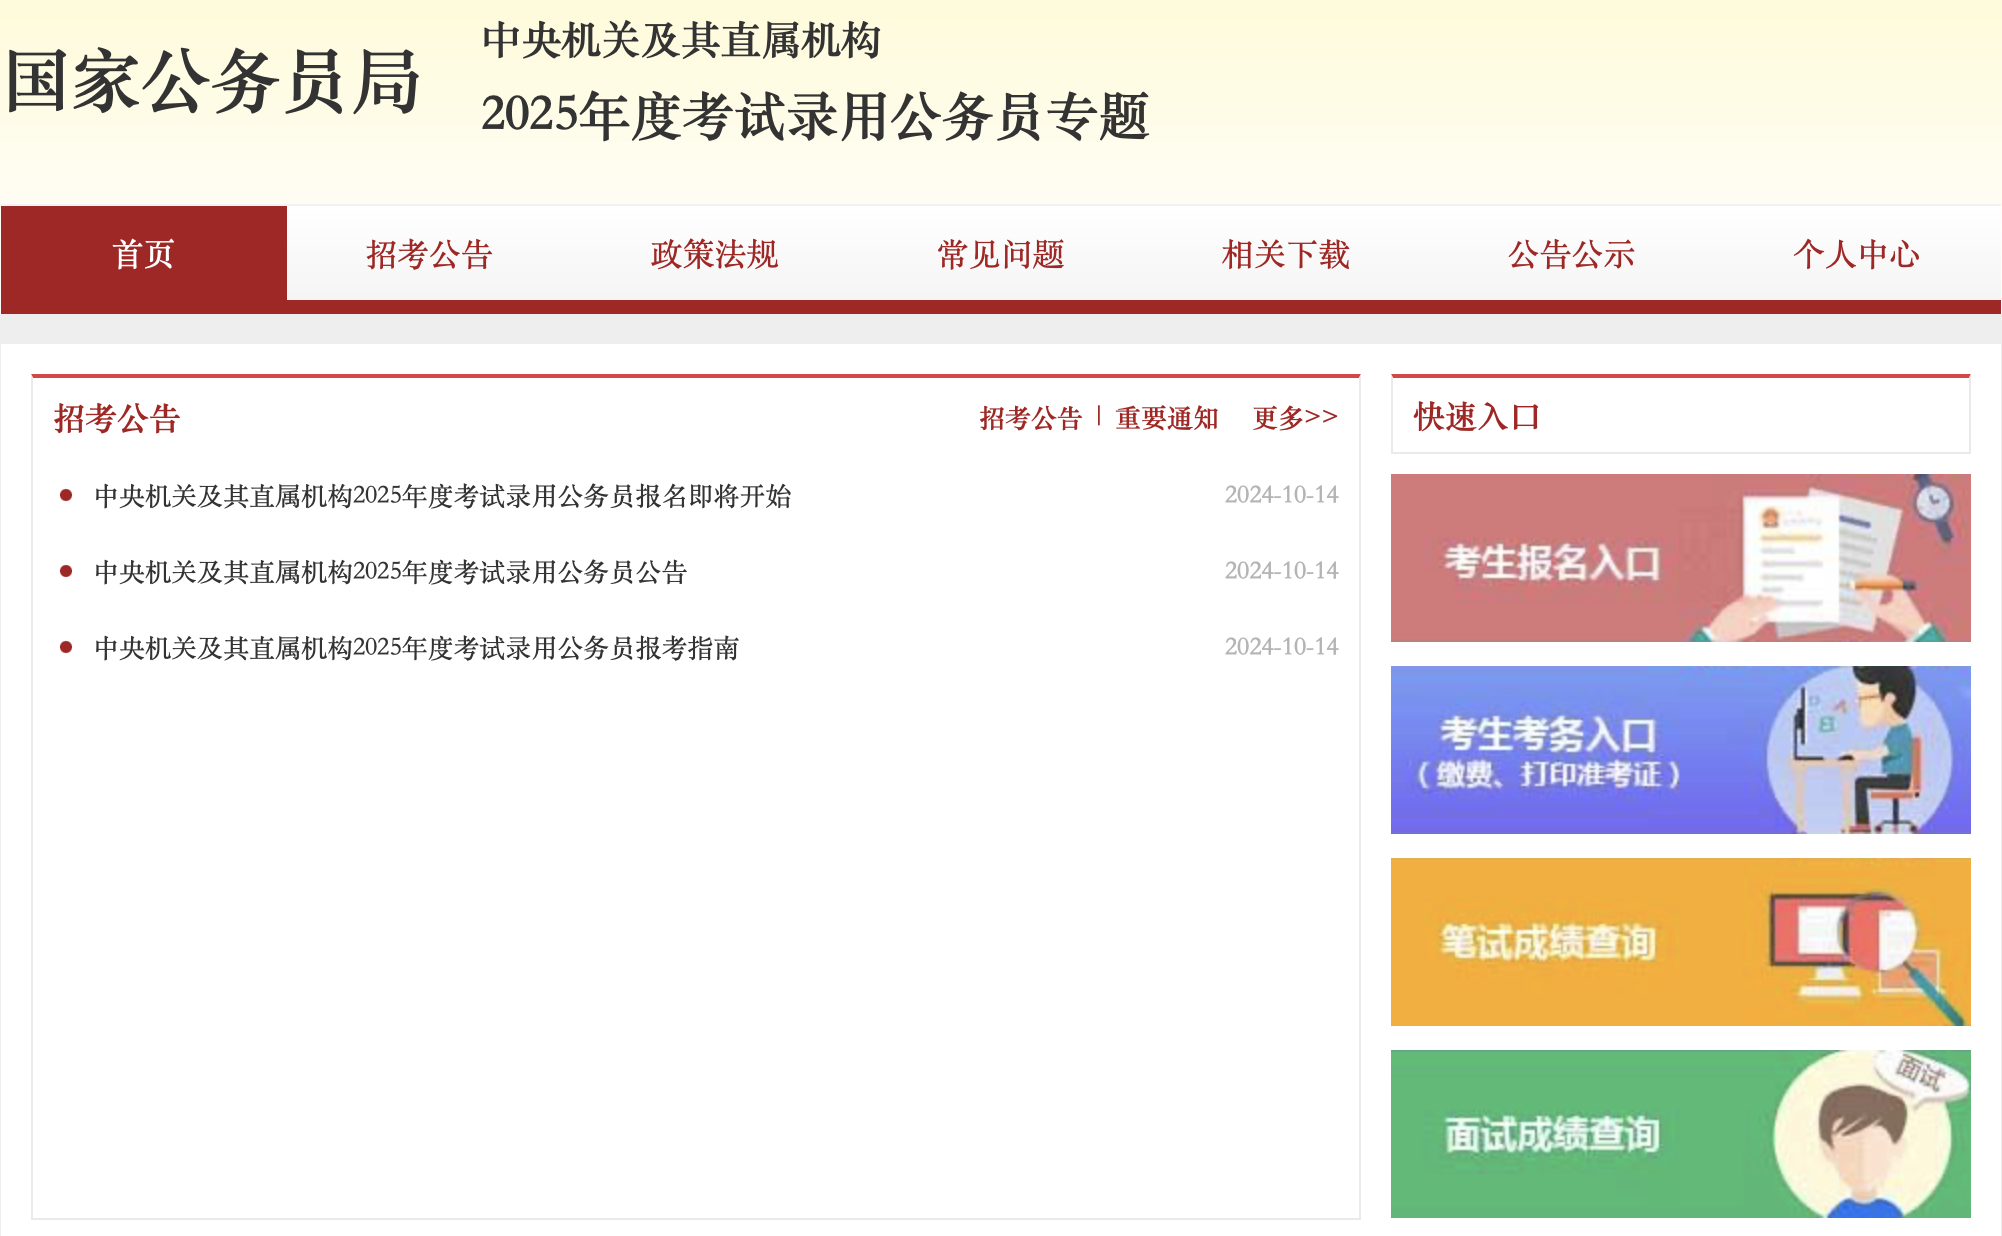2002x1236 pixels.
Task: Click the 2025年度考试录用公务员专题 heading
Action: click(815, 116)
